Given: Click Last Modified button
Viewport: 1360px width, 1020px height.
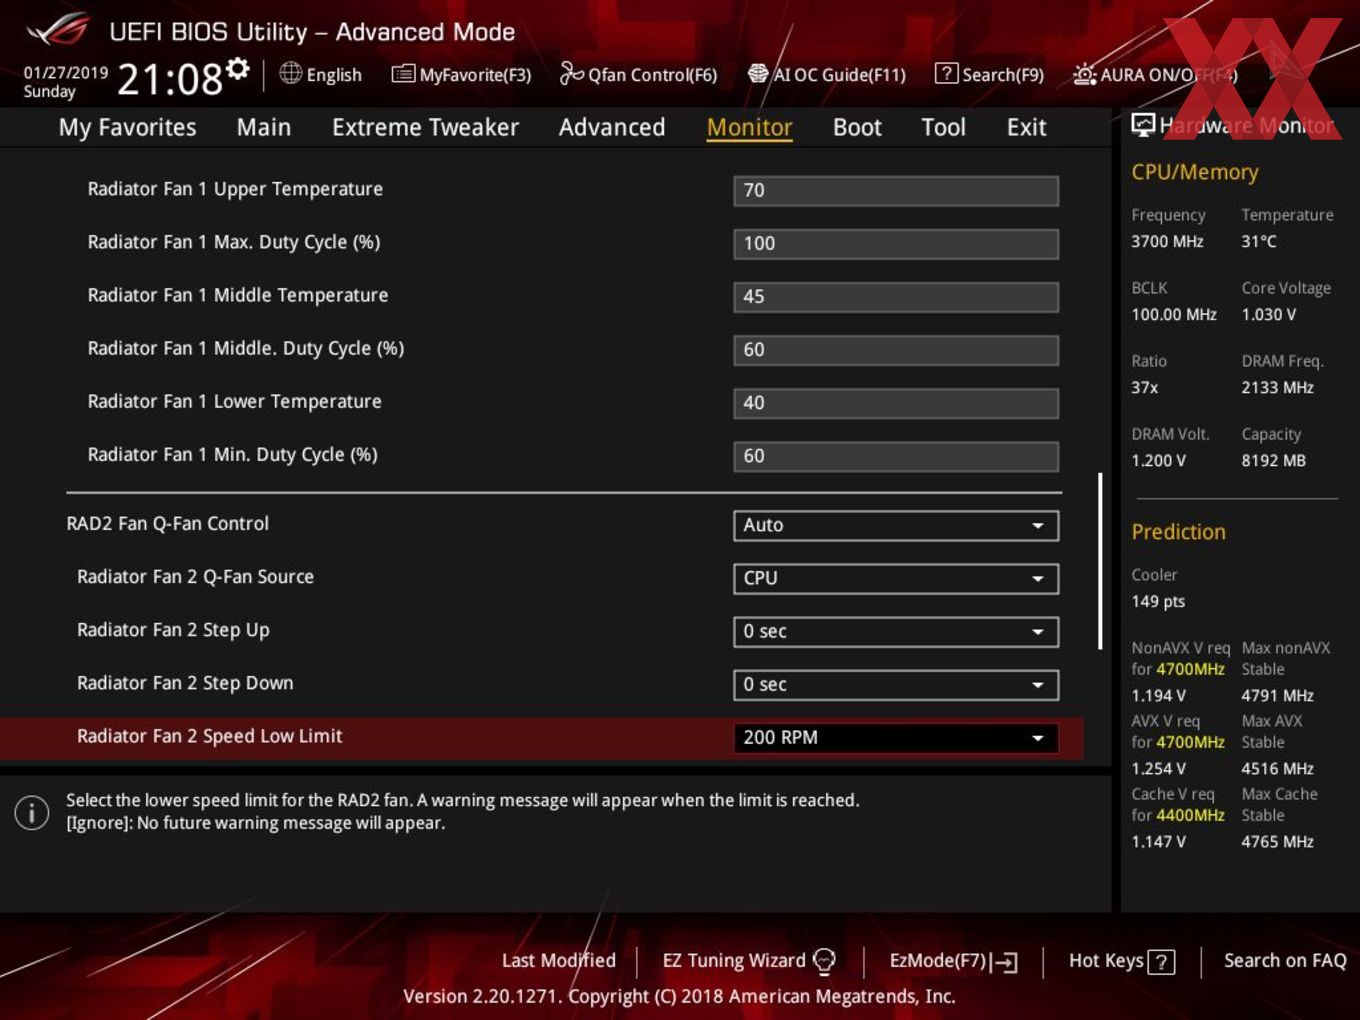Looking at the screenshot, I should click(x=559, y=960).
